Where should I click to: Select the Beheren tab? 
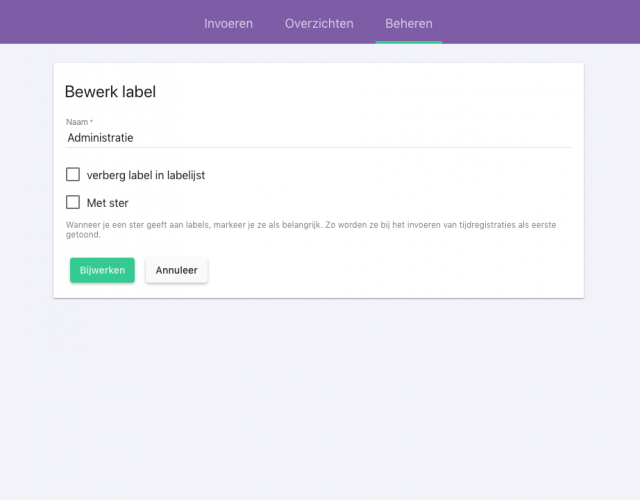click(x=409, y=23)
